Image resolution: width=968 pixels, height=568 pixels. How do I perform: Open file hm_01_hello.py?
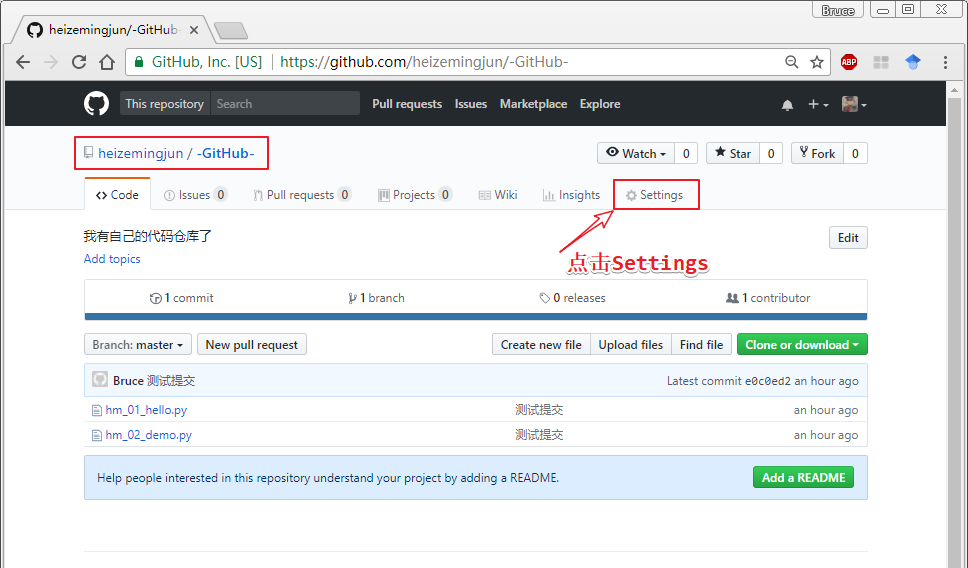[146, 410]
